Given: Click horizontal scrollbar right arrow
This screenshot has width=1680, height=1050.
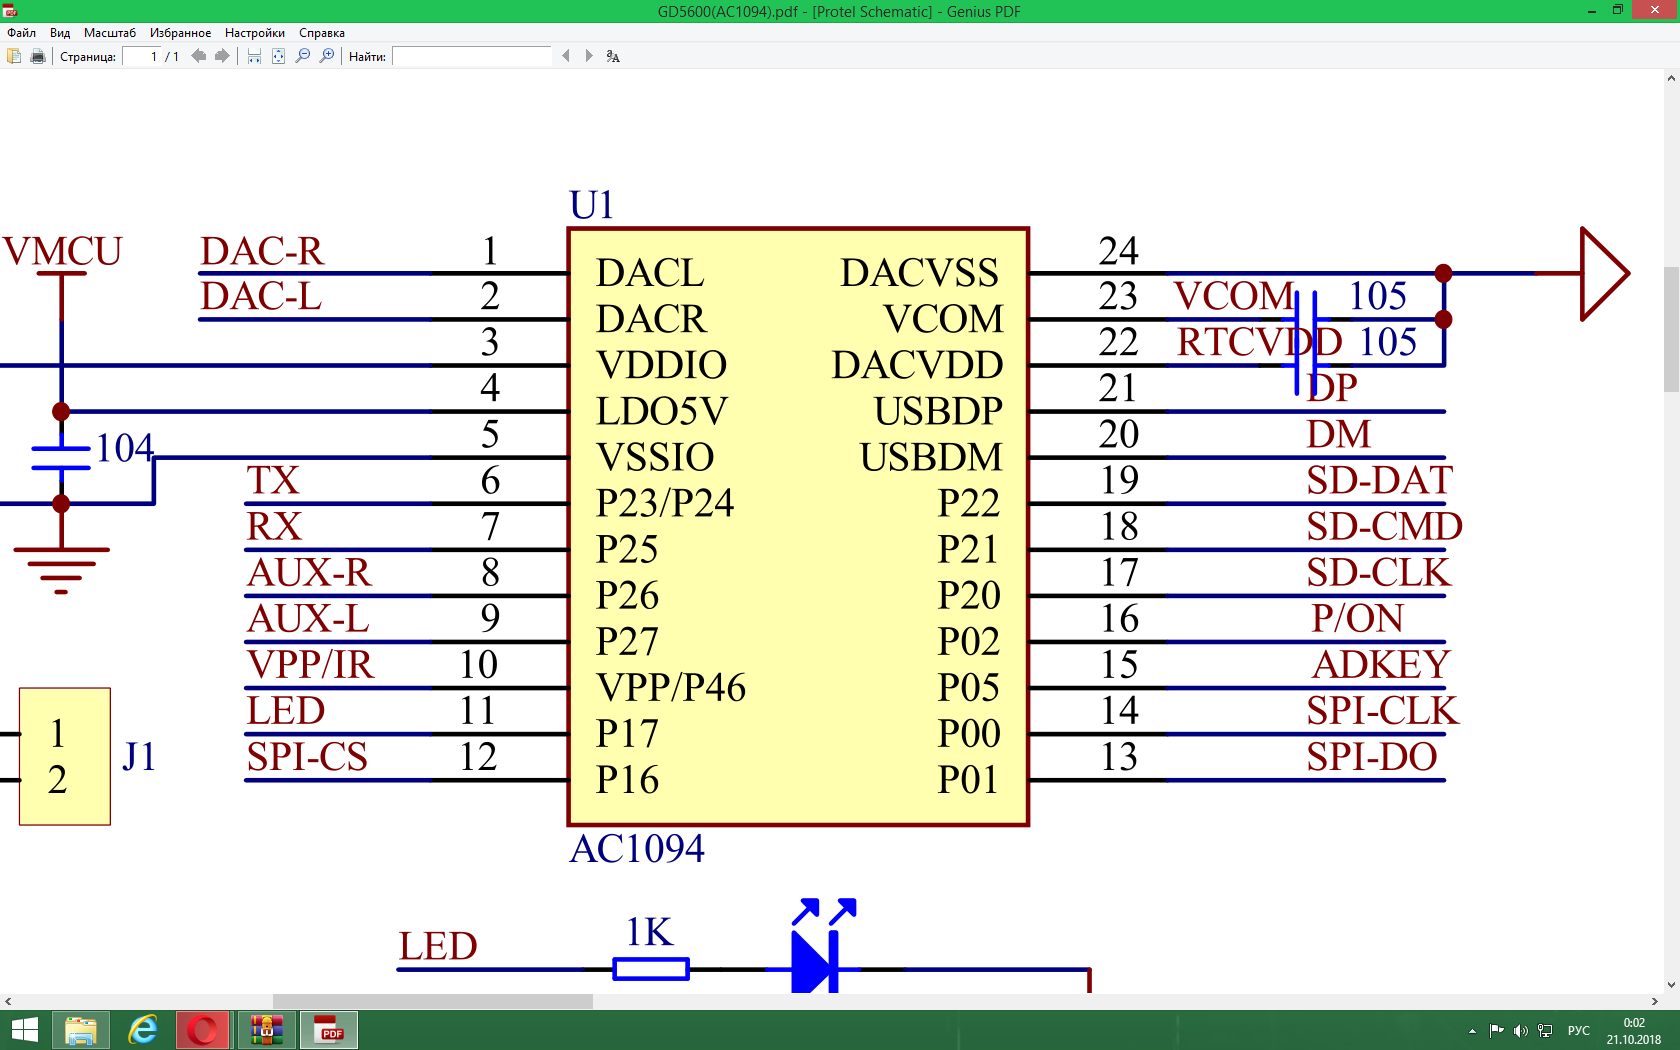Looking at the screenshot, I should (x=1654, y=1001).
